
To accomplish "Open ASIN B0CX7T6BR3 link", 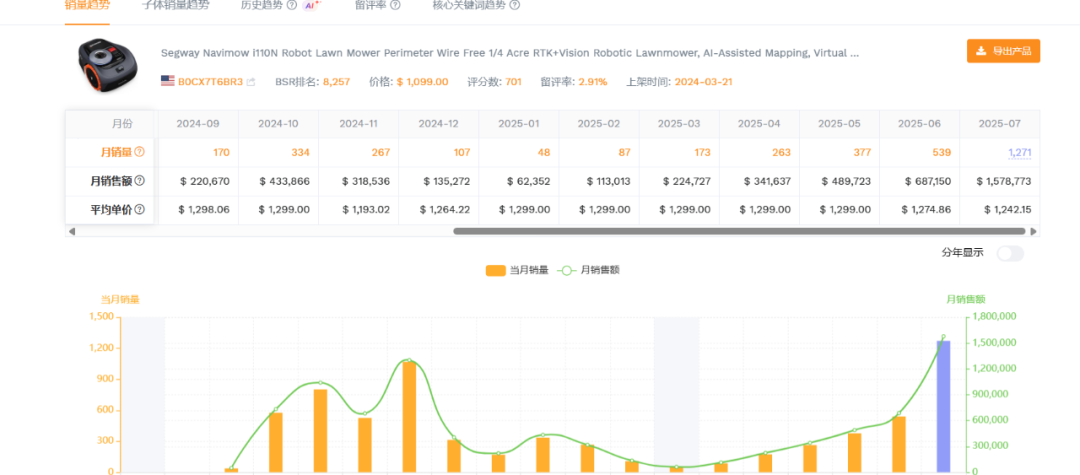I will (x=210, y=82).
